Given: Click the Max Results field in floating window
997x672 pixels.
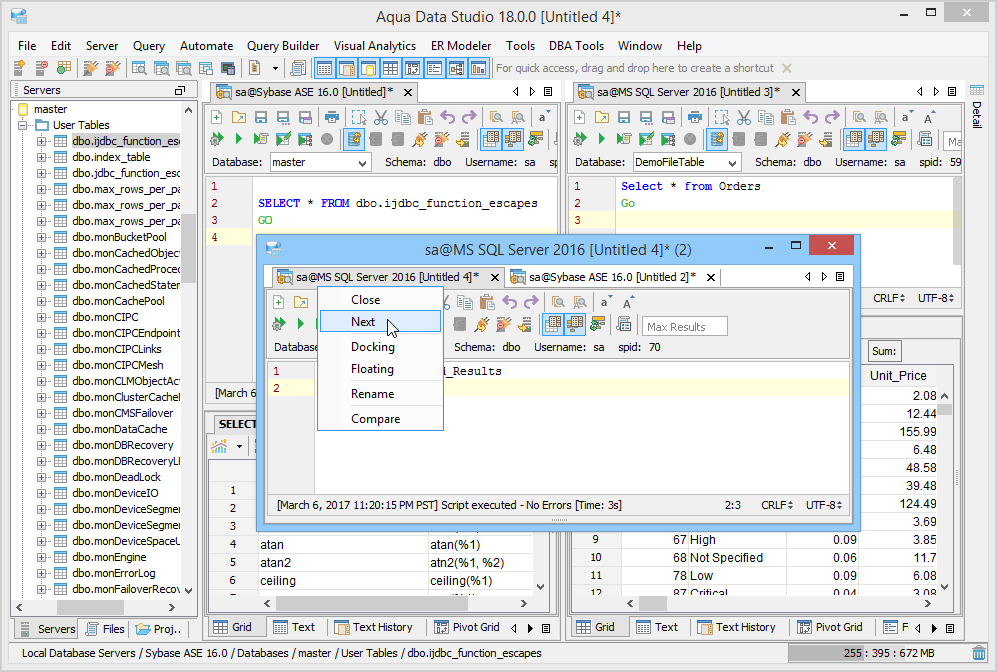Looking at the screenshot, I should [x=684, y=327].
